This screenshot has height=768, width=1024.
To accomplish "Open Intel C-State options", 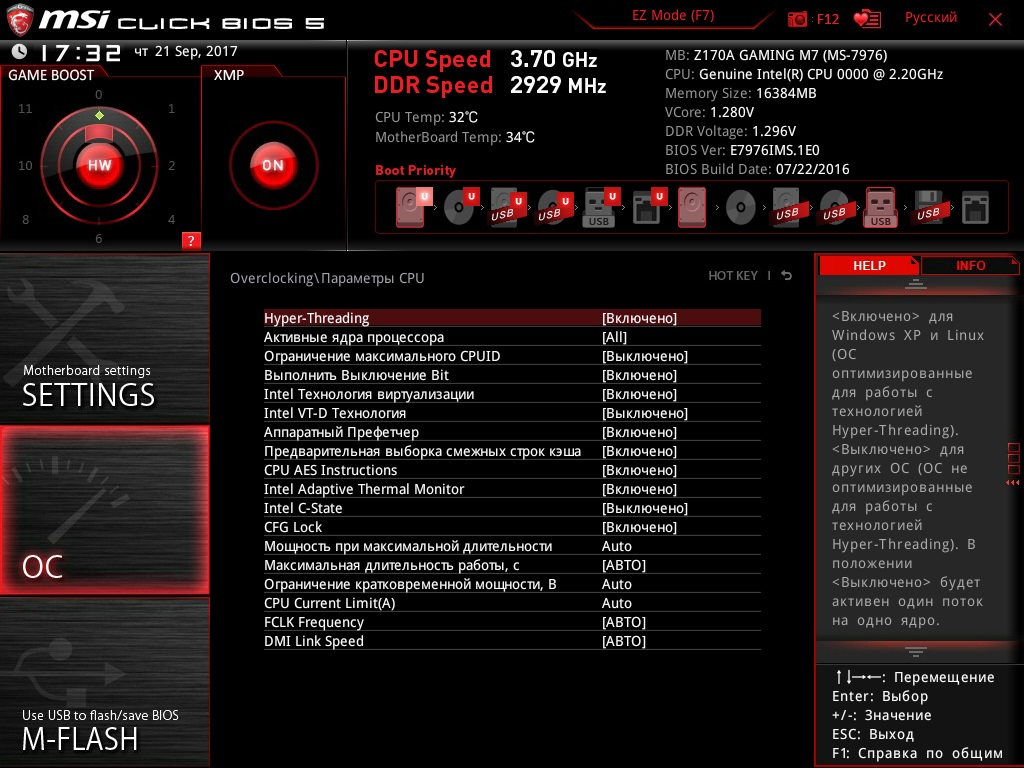I will click(x=512, y=507).
